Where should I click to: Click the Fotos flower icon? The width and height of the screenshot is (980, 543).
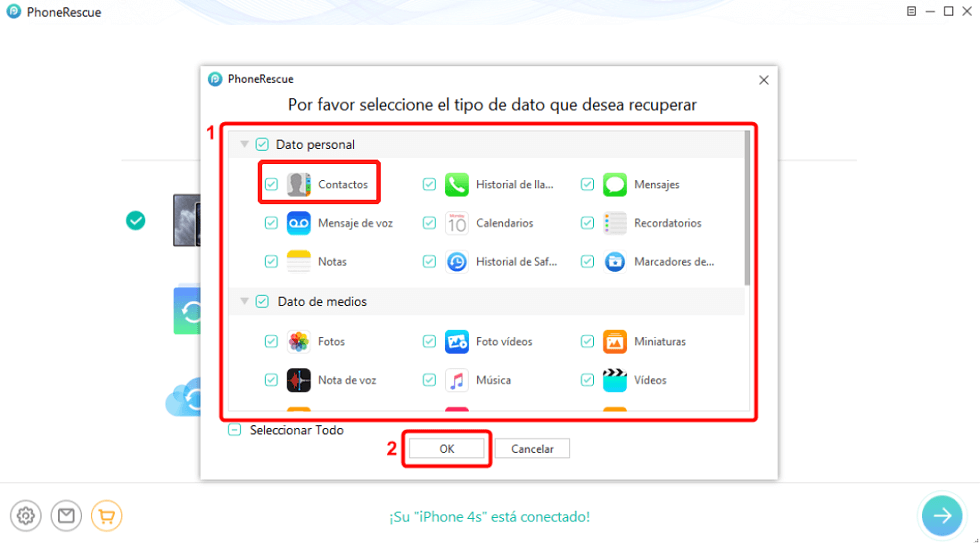coord(299,342)
